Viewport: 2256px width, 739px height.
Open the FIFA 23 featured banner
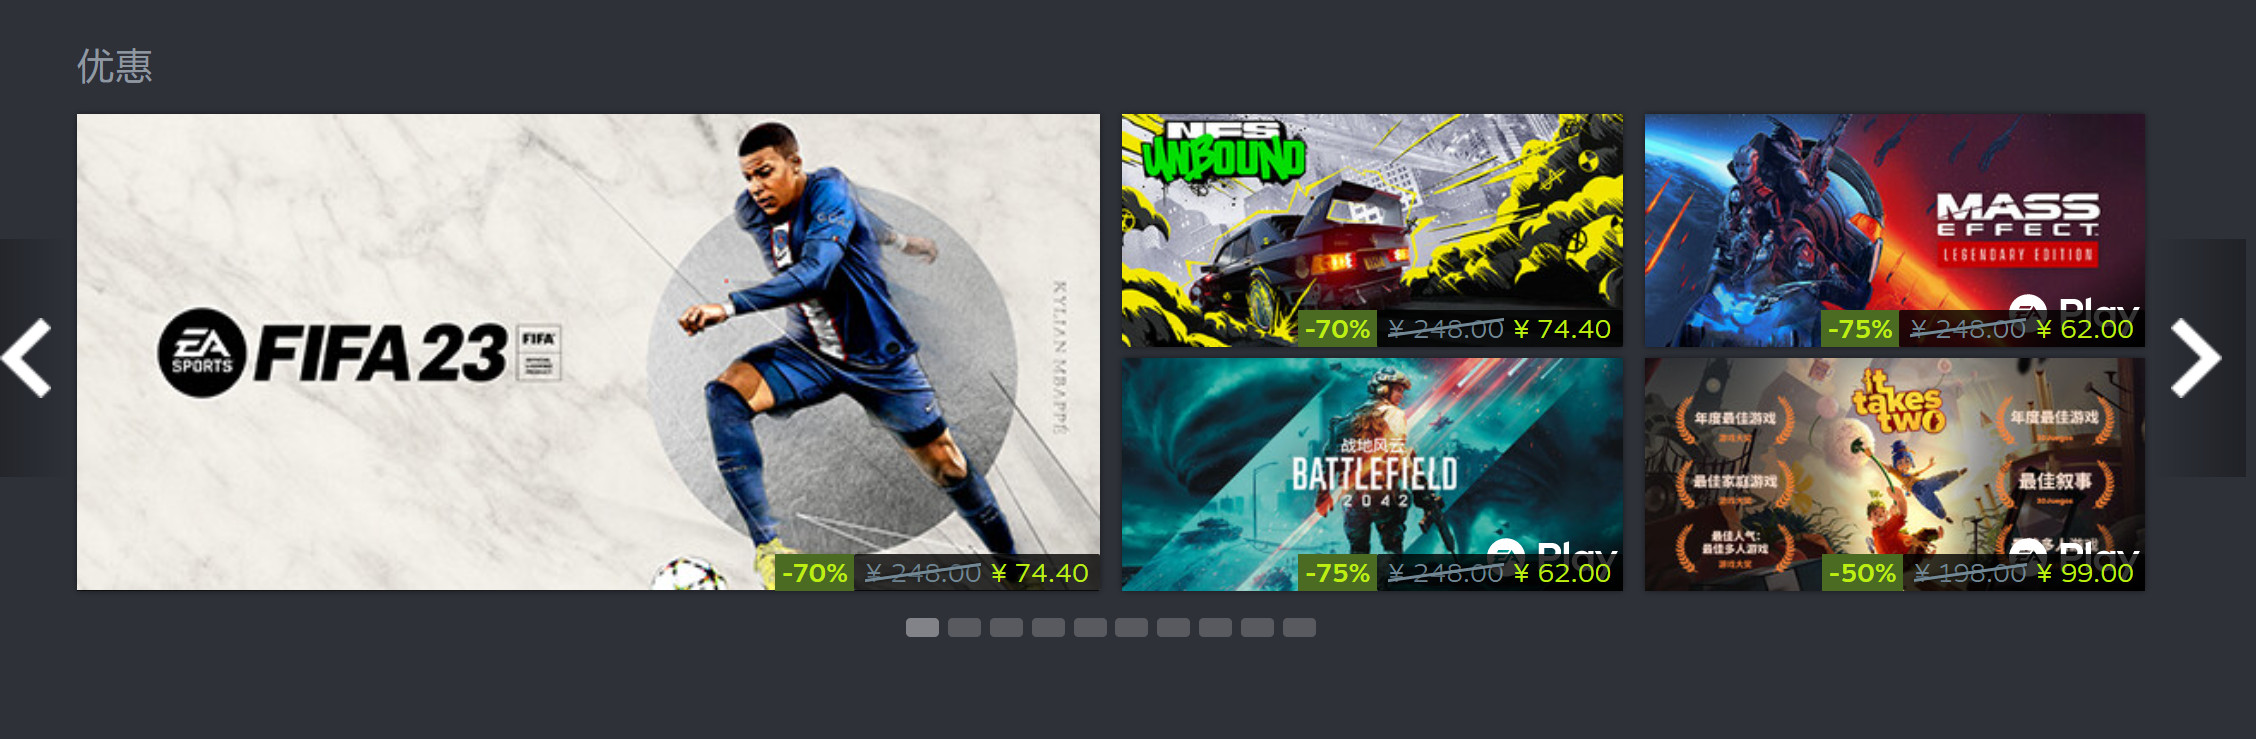[x=588, y=351]
